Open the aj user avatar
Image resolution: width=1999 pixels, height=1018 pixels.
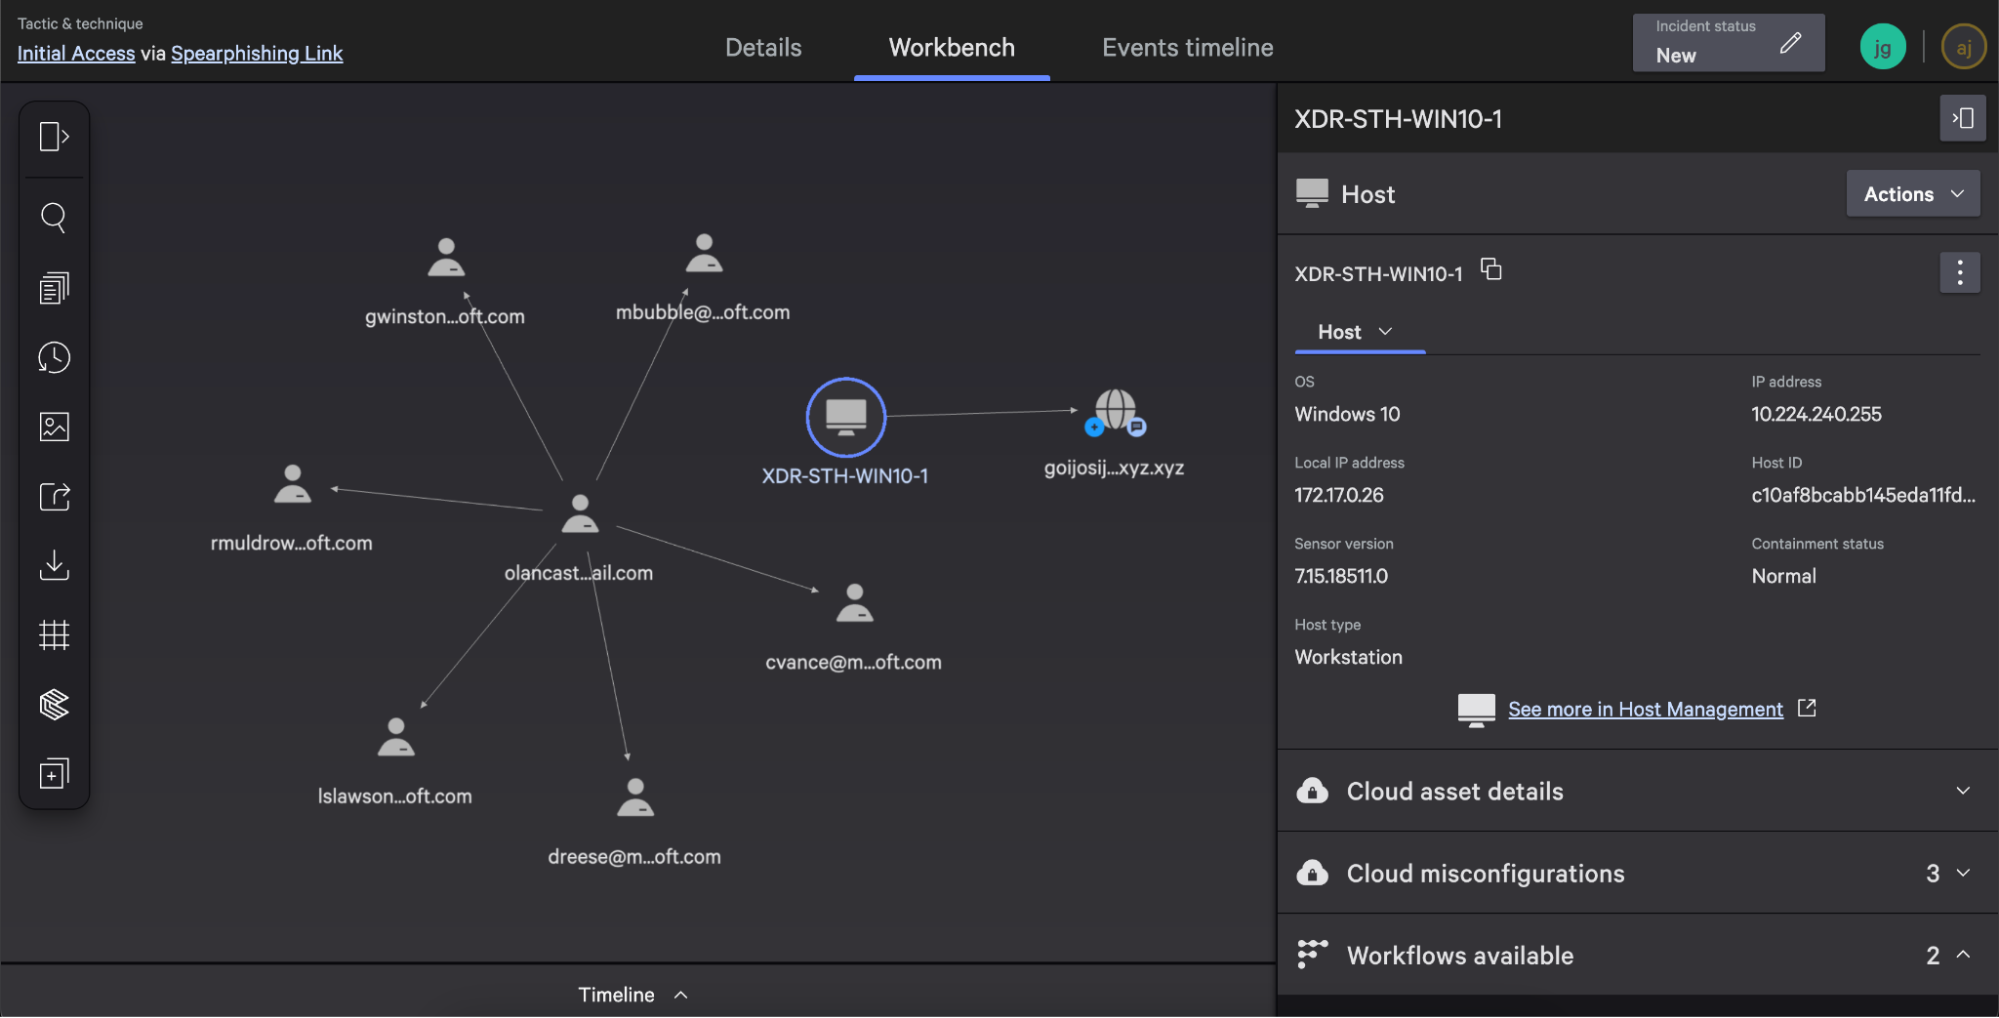pos(1963,47)
